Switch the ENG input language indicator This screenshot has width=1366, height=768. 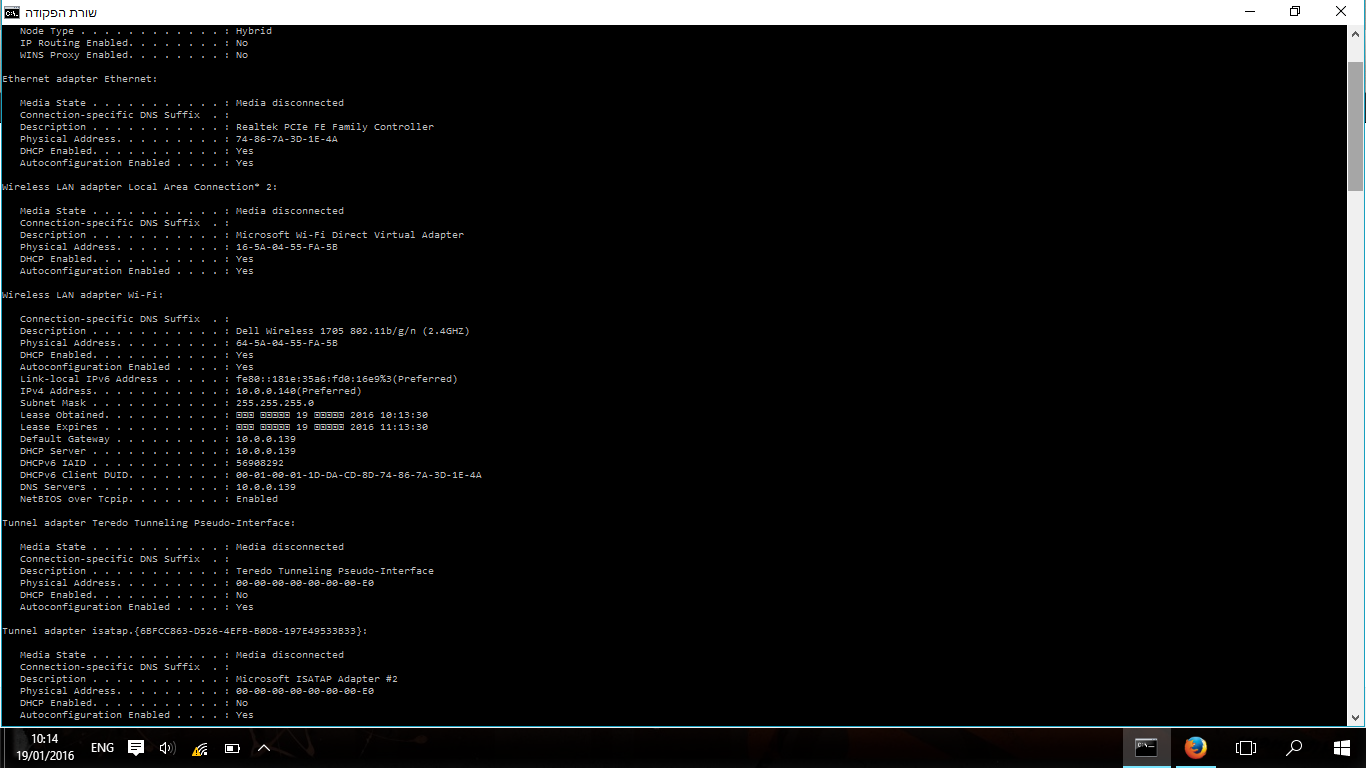(102, 747)
